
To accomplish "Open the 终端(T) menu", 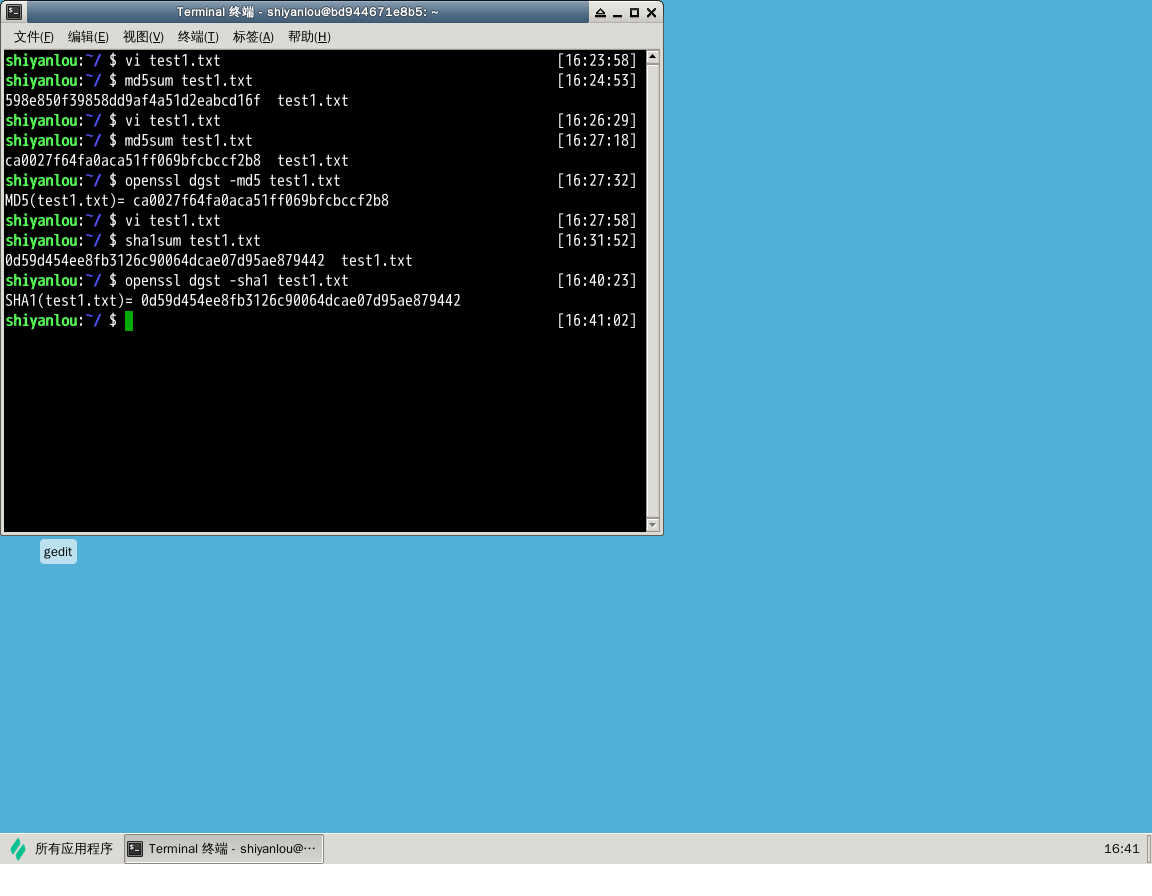I will (x=198, y=37).
